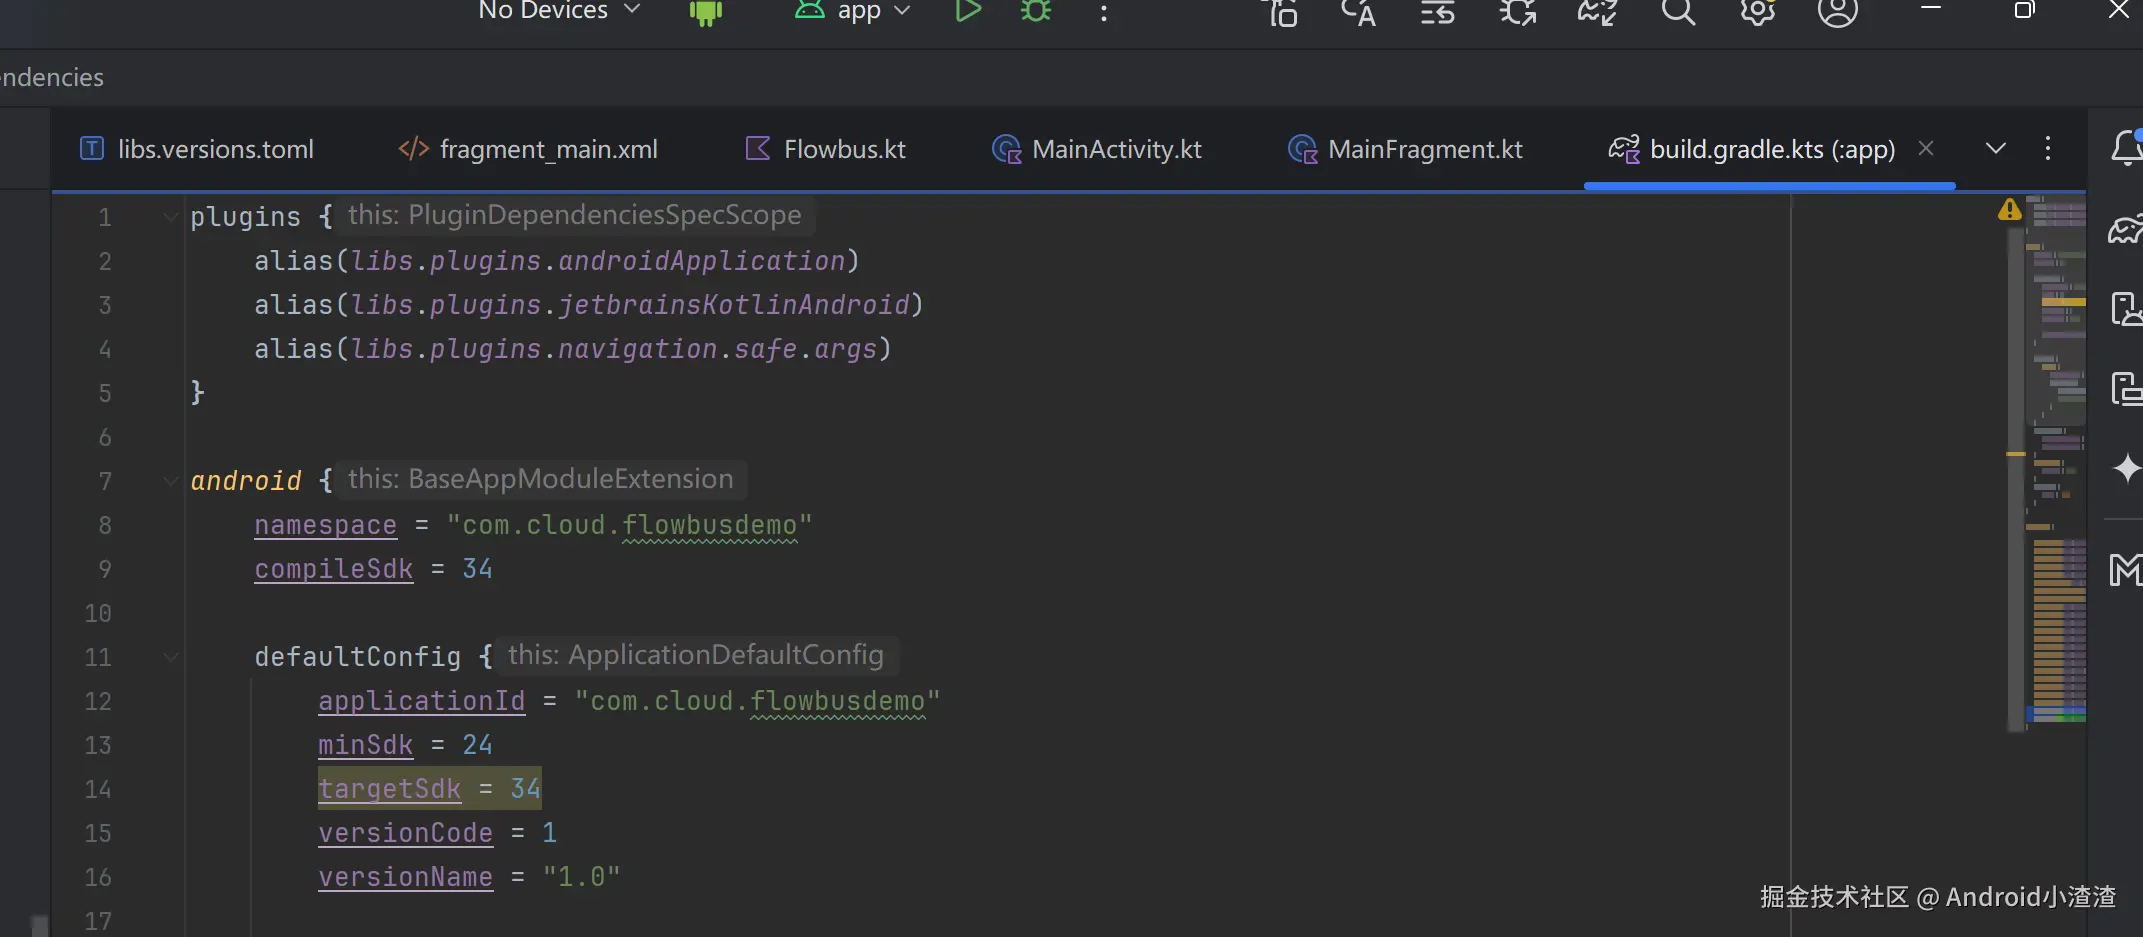Image resolution: width=2143 pixels, height=937 pixels.
Task: Click the applicationId property
Action: pos(421,701)
